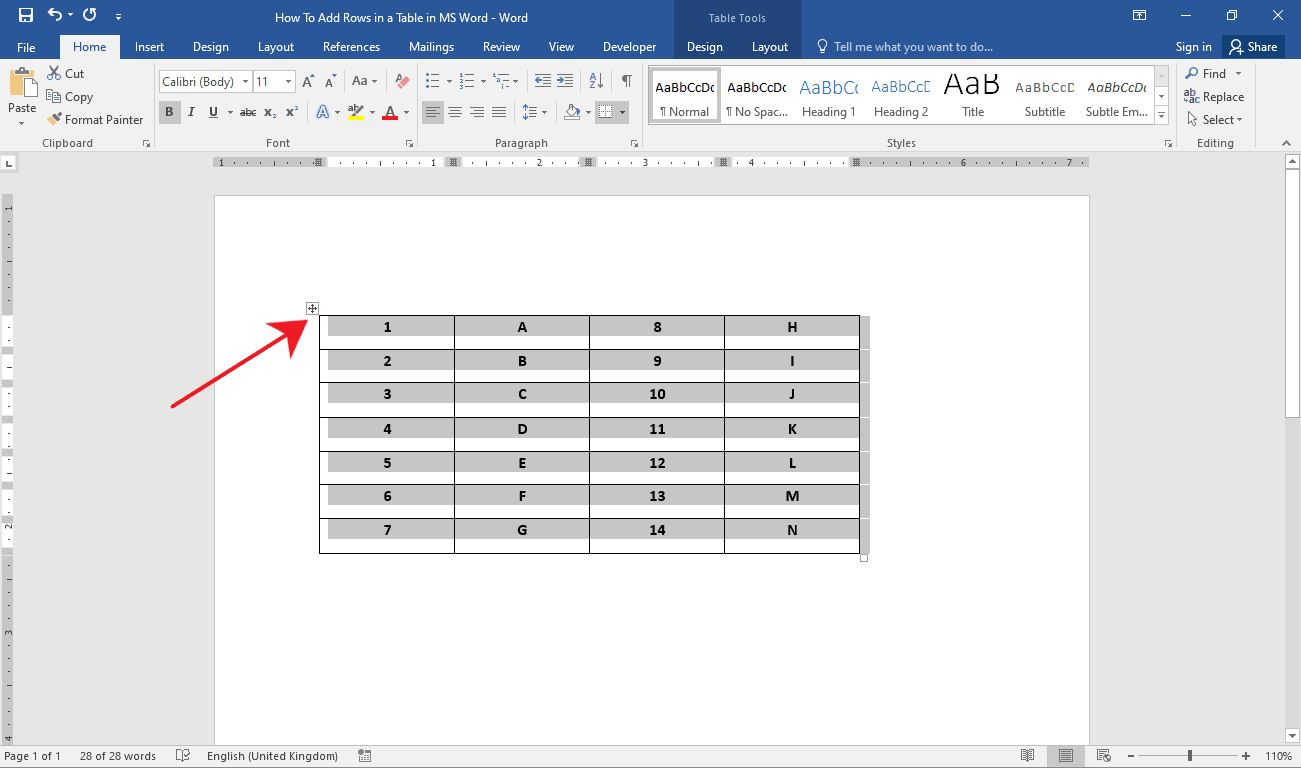This screenshot has height=768, width=1301.
Task: Click the Multilevel List icon
Action: pyautogui.click(x=501, y=82)
